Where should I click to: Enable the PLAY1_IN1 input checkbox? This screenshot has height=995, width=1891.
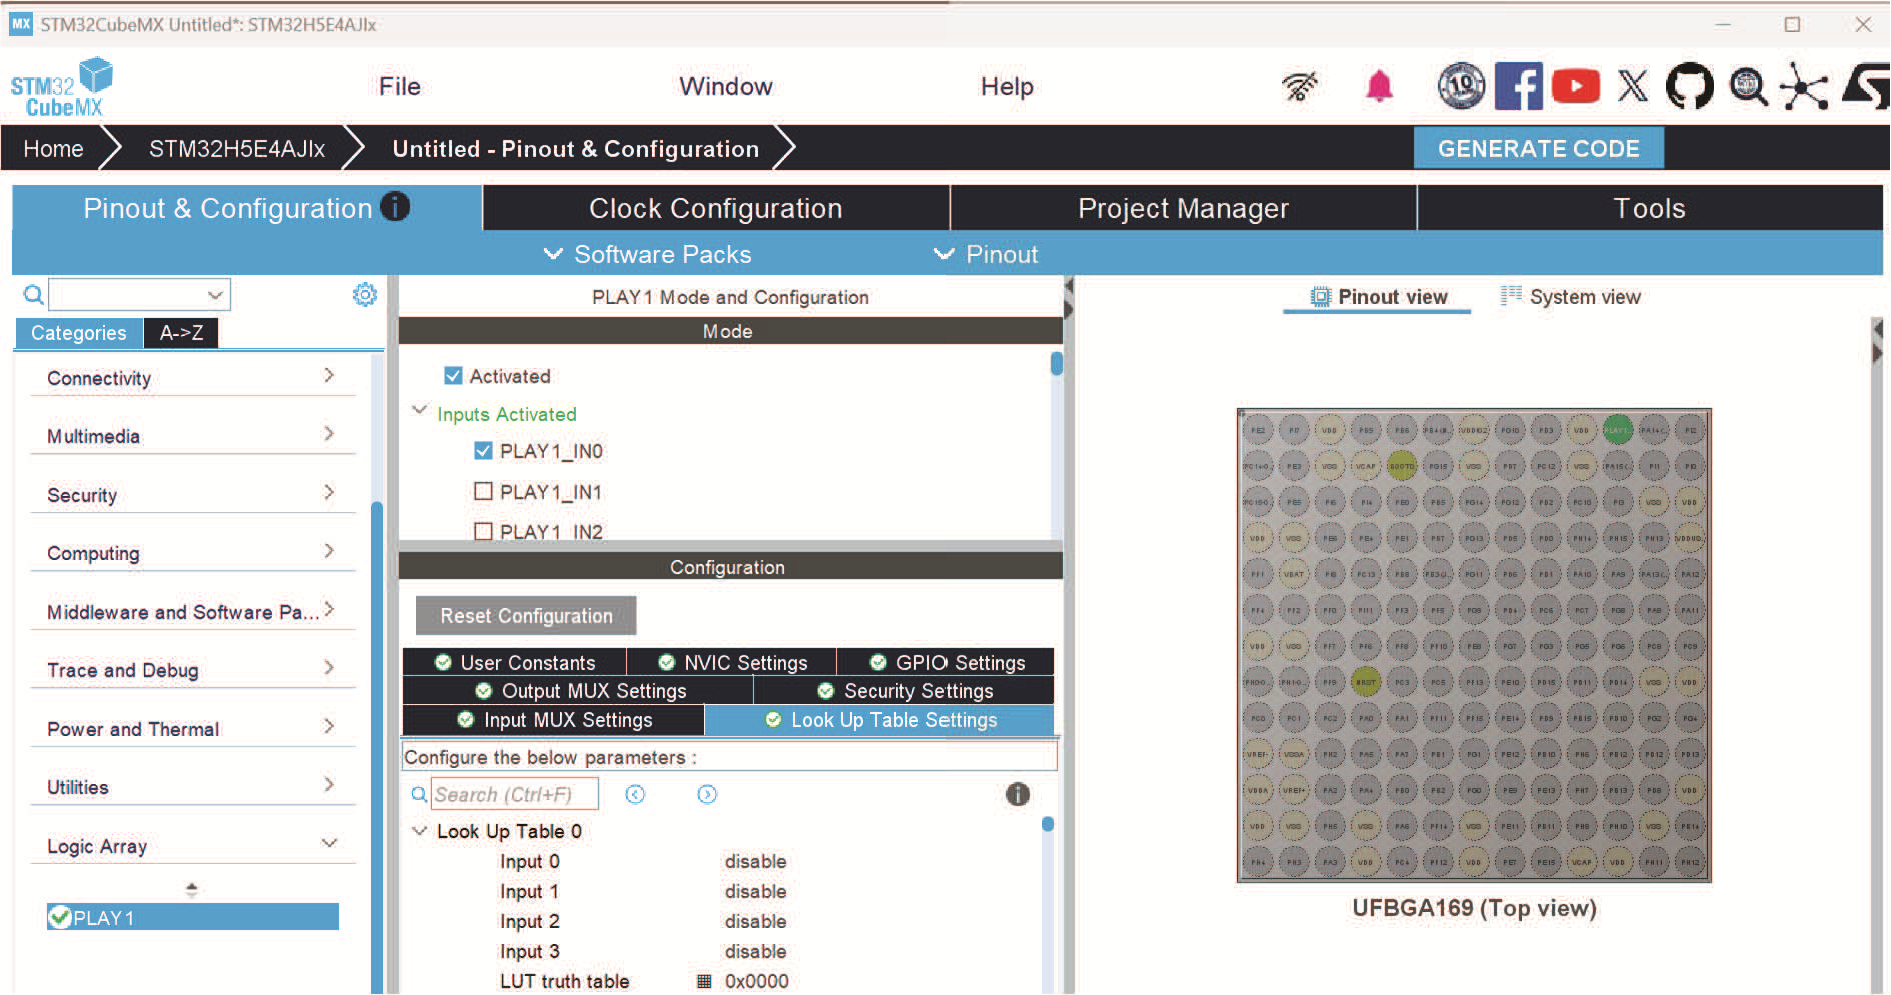483,491
